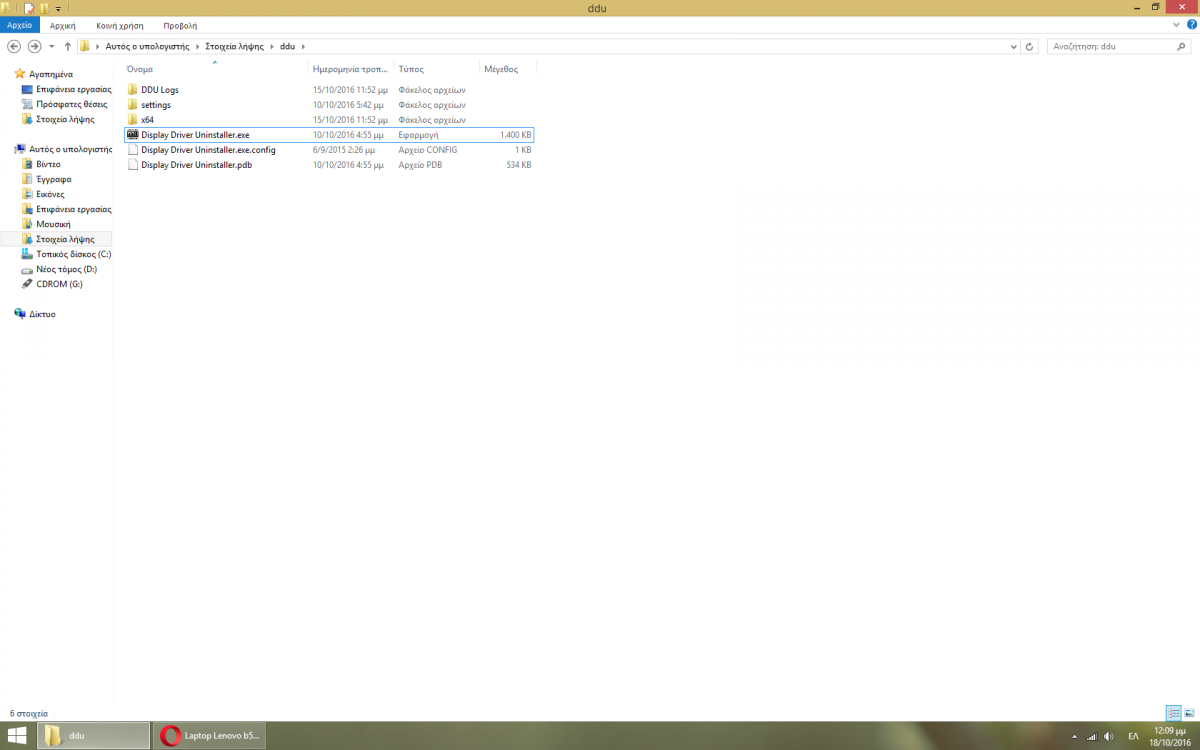Open address bar history dropdown

click(1015, 46)
